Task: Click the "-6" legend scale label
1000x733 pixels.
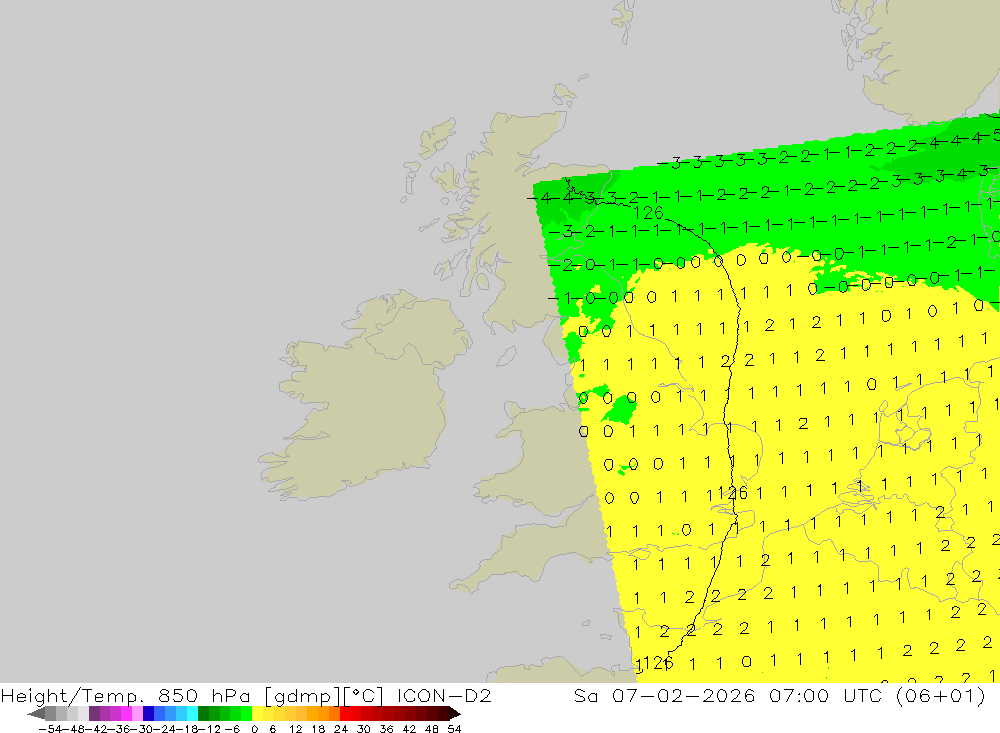Action: click(232, 729)
